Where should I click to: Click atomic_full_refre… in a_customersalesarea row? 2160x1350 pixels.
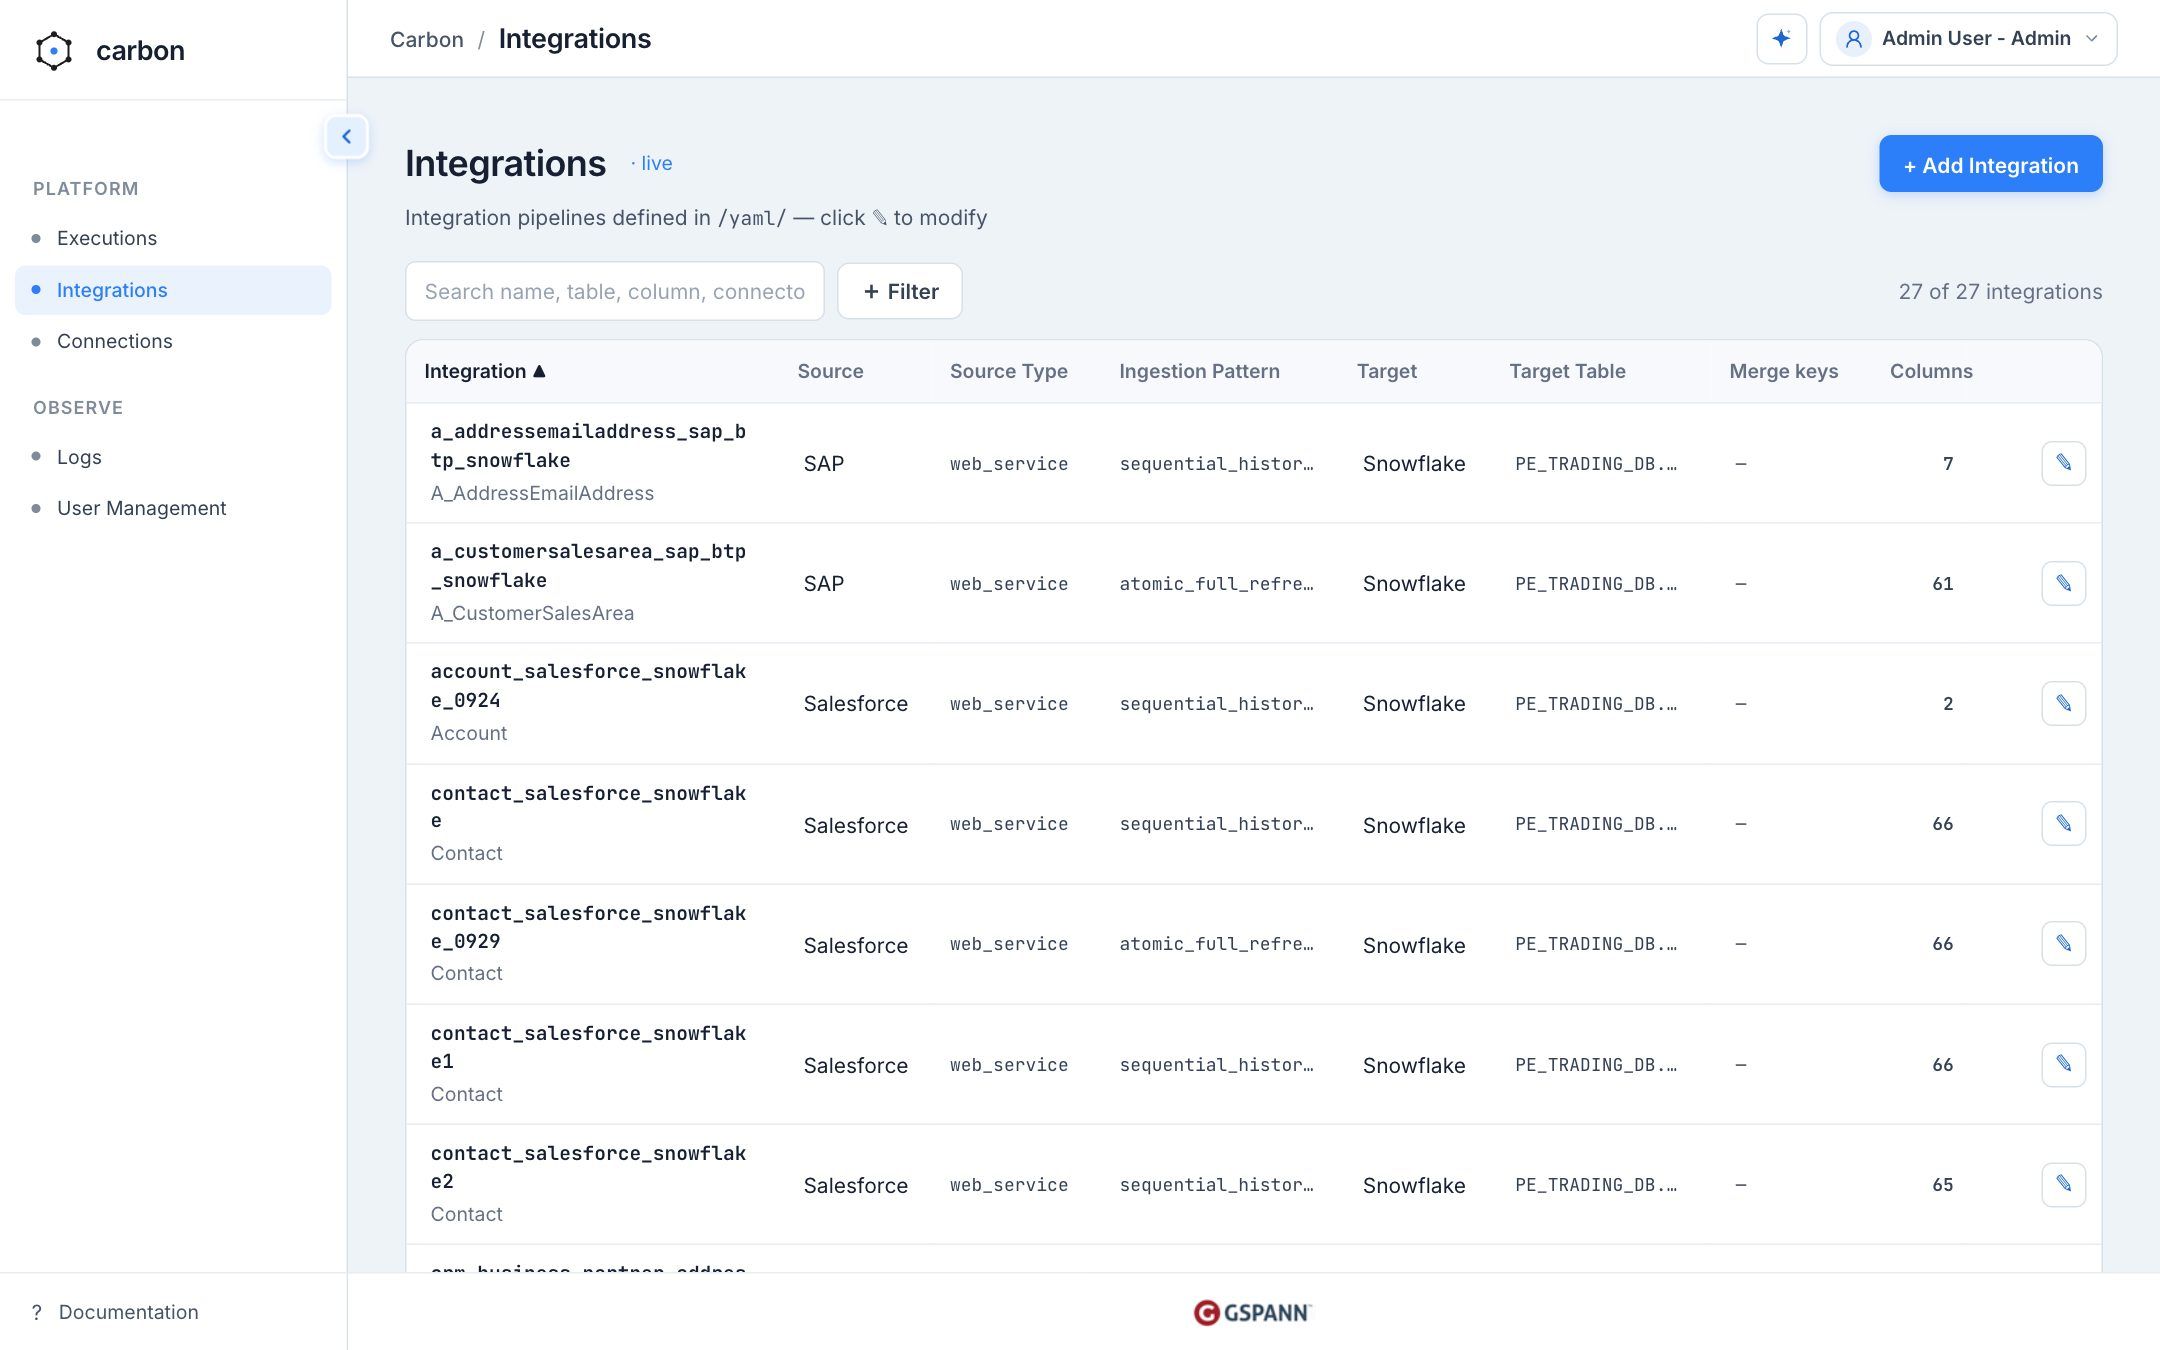1216,583
